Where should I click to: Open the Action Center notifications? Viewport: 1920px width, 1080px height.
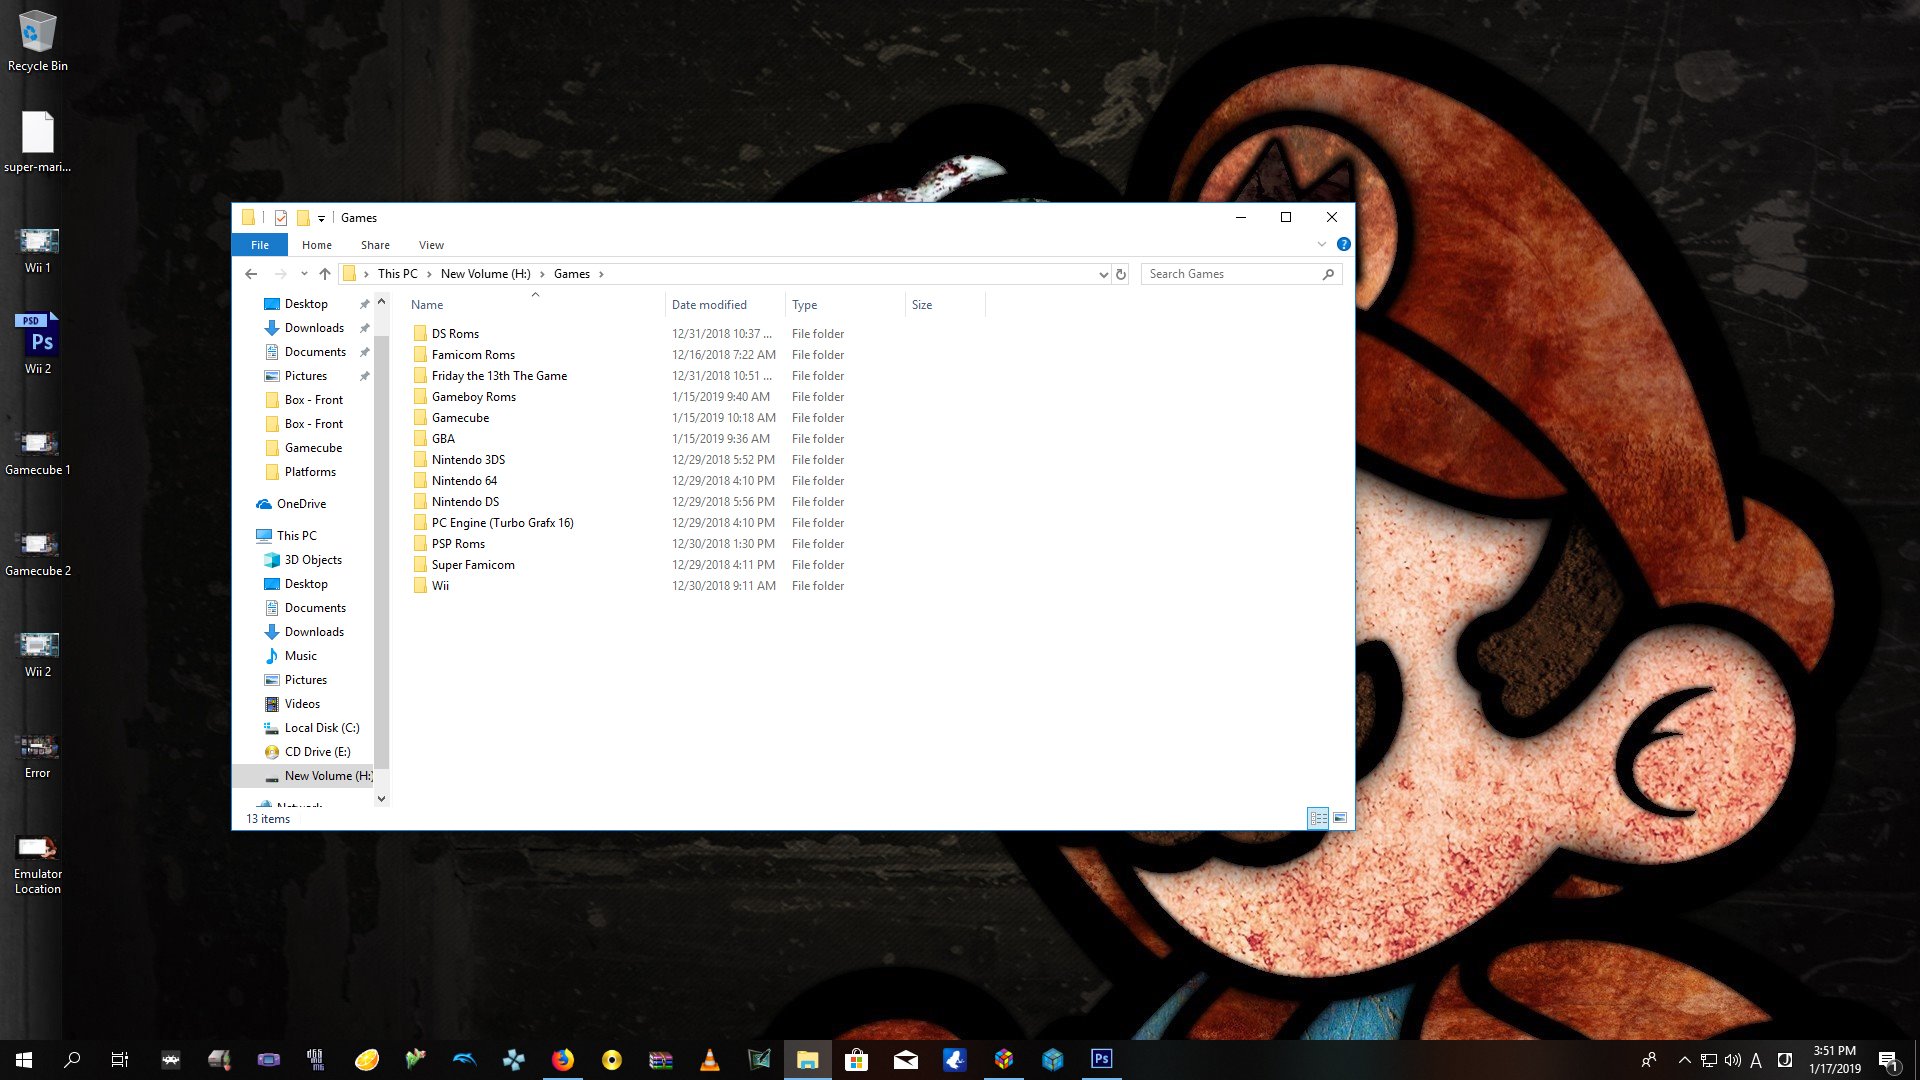[1888, 1060]
